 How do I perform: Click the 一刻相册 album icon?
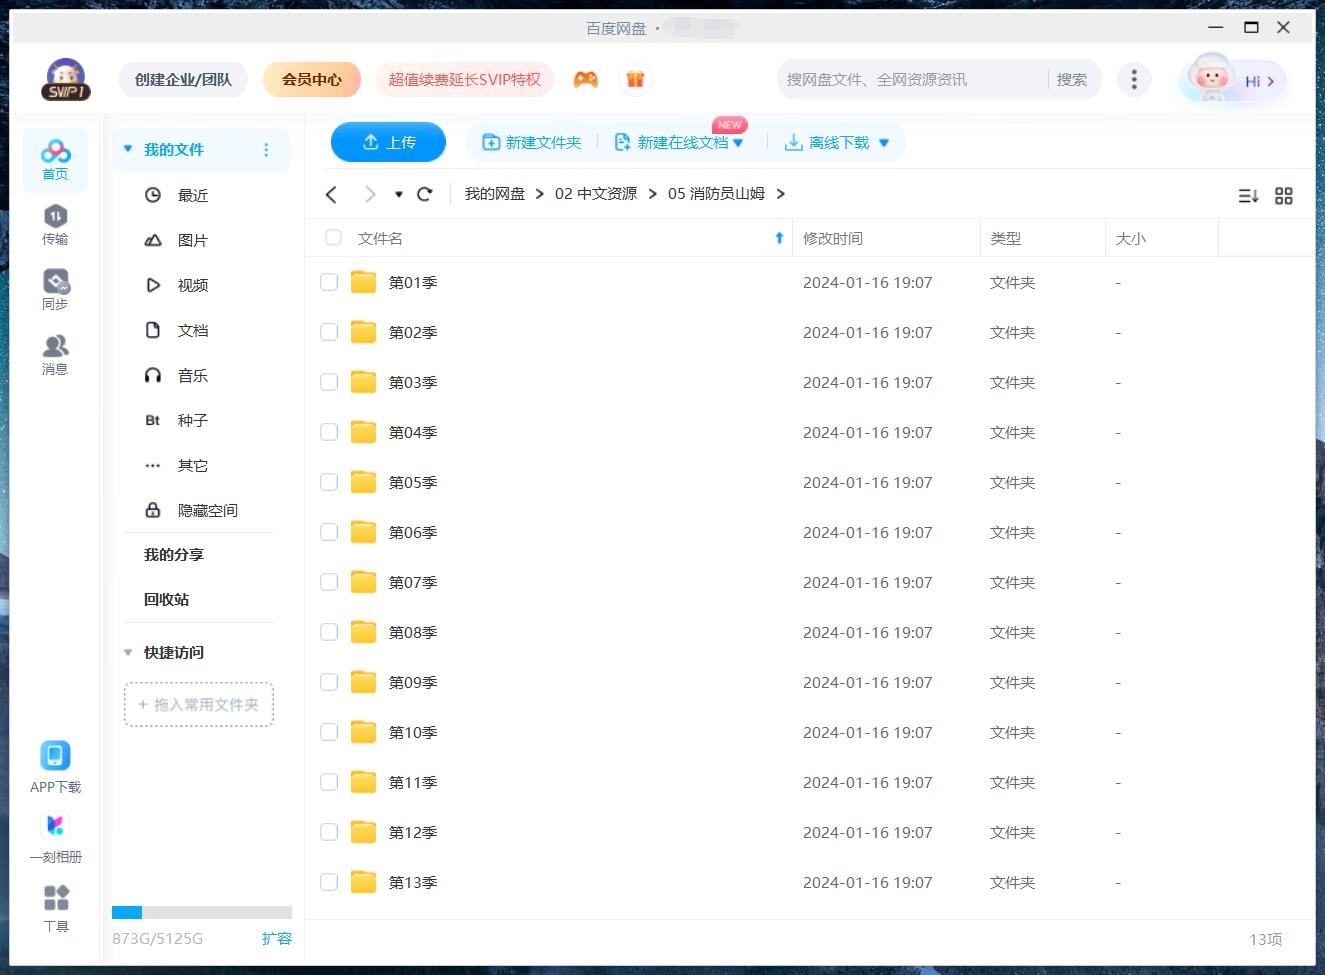tap(55, 825)
